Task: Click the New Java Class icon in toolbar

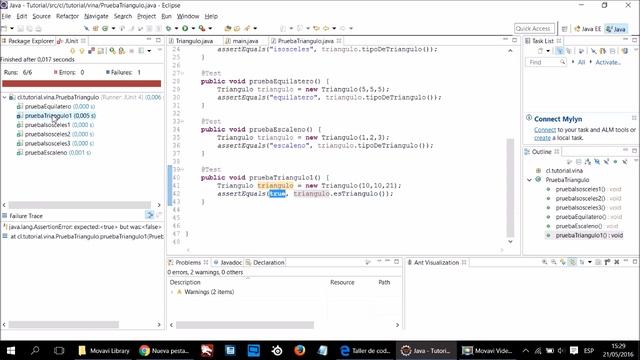Action: (105, 28)
